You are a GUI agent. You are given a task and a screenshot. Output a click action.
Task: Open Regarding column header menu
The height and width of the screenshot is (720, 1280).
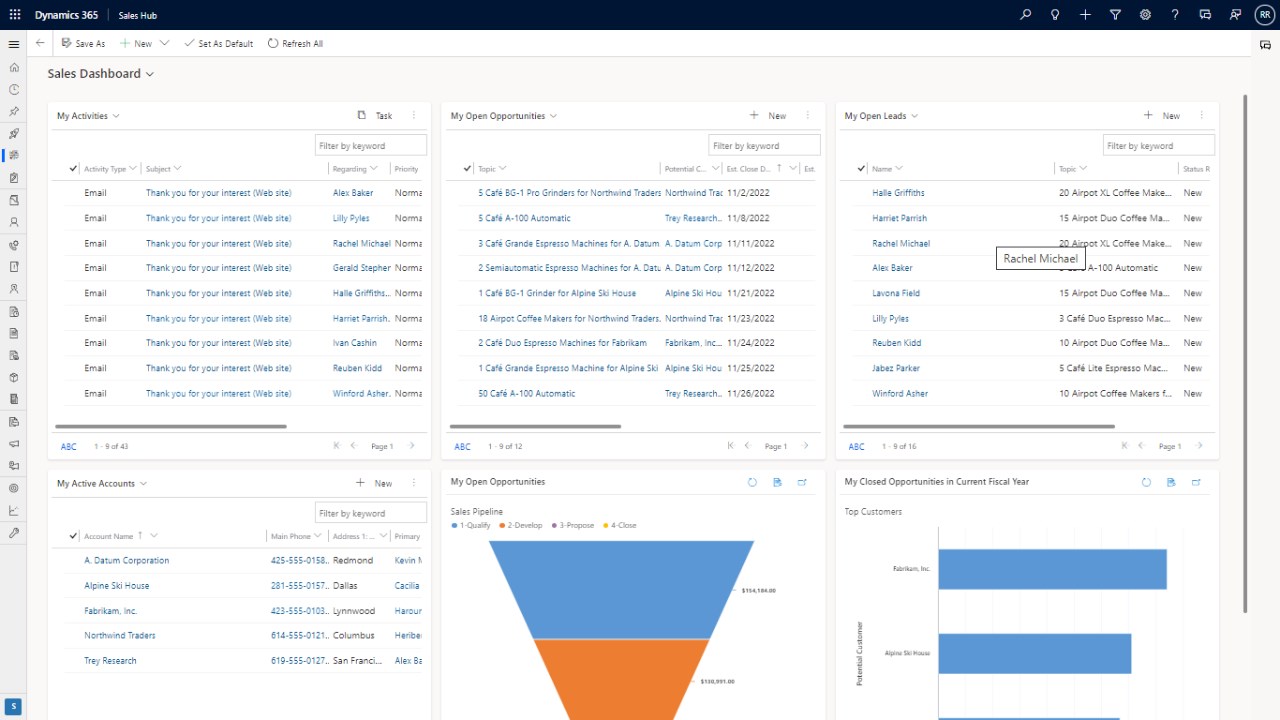tap(374, 169)
